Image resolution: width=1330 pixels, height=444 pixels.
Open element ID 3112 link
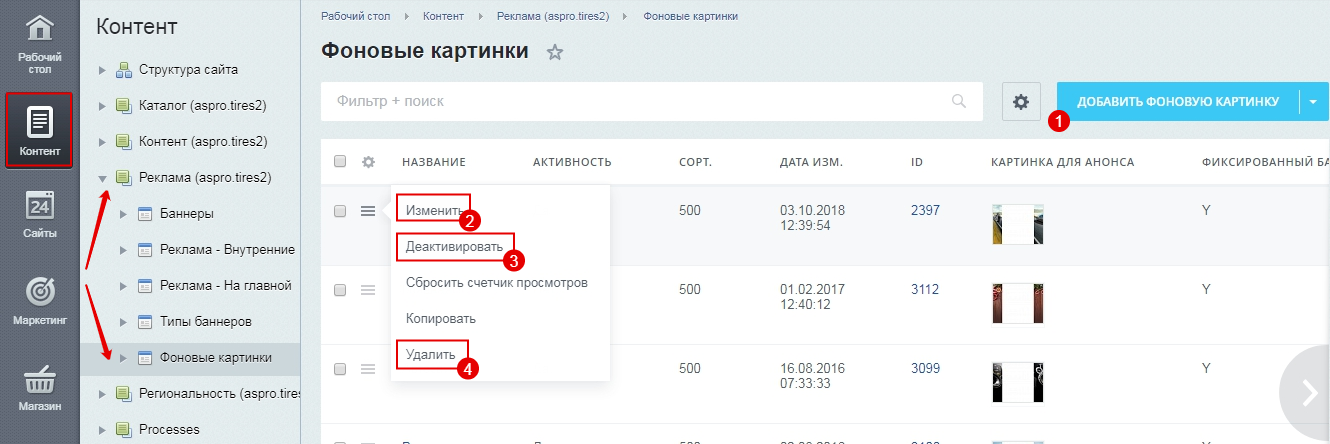click(925, 289)
